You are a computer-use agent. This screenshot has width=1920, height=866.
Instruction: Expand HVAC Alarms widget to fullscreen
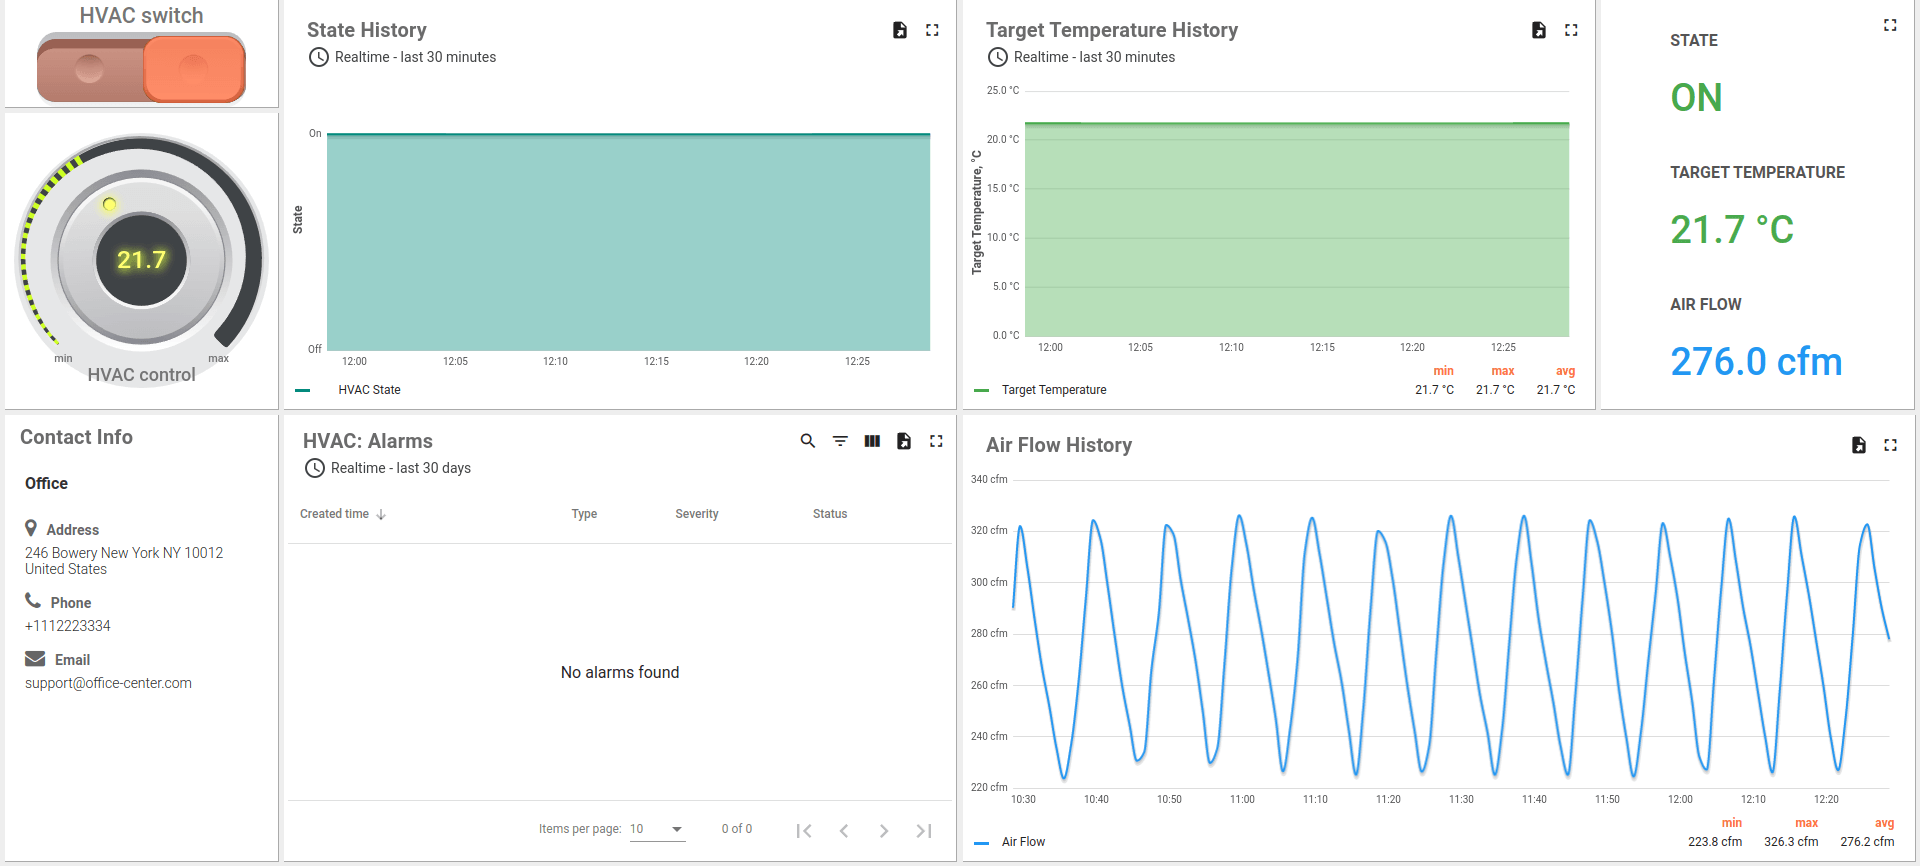coord(936,441)
